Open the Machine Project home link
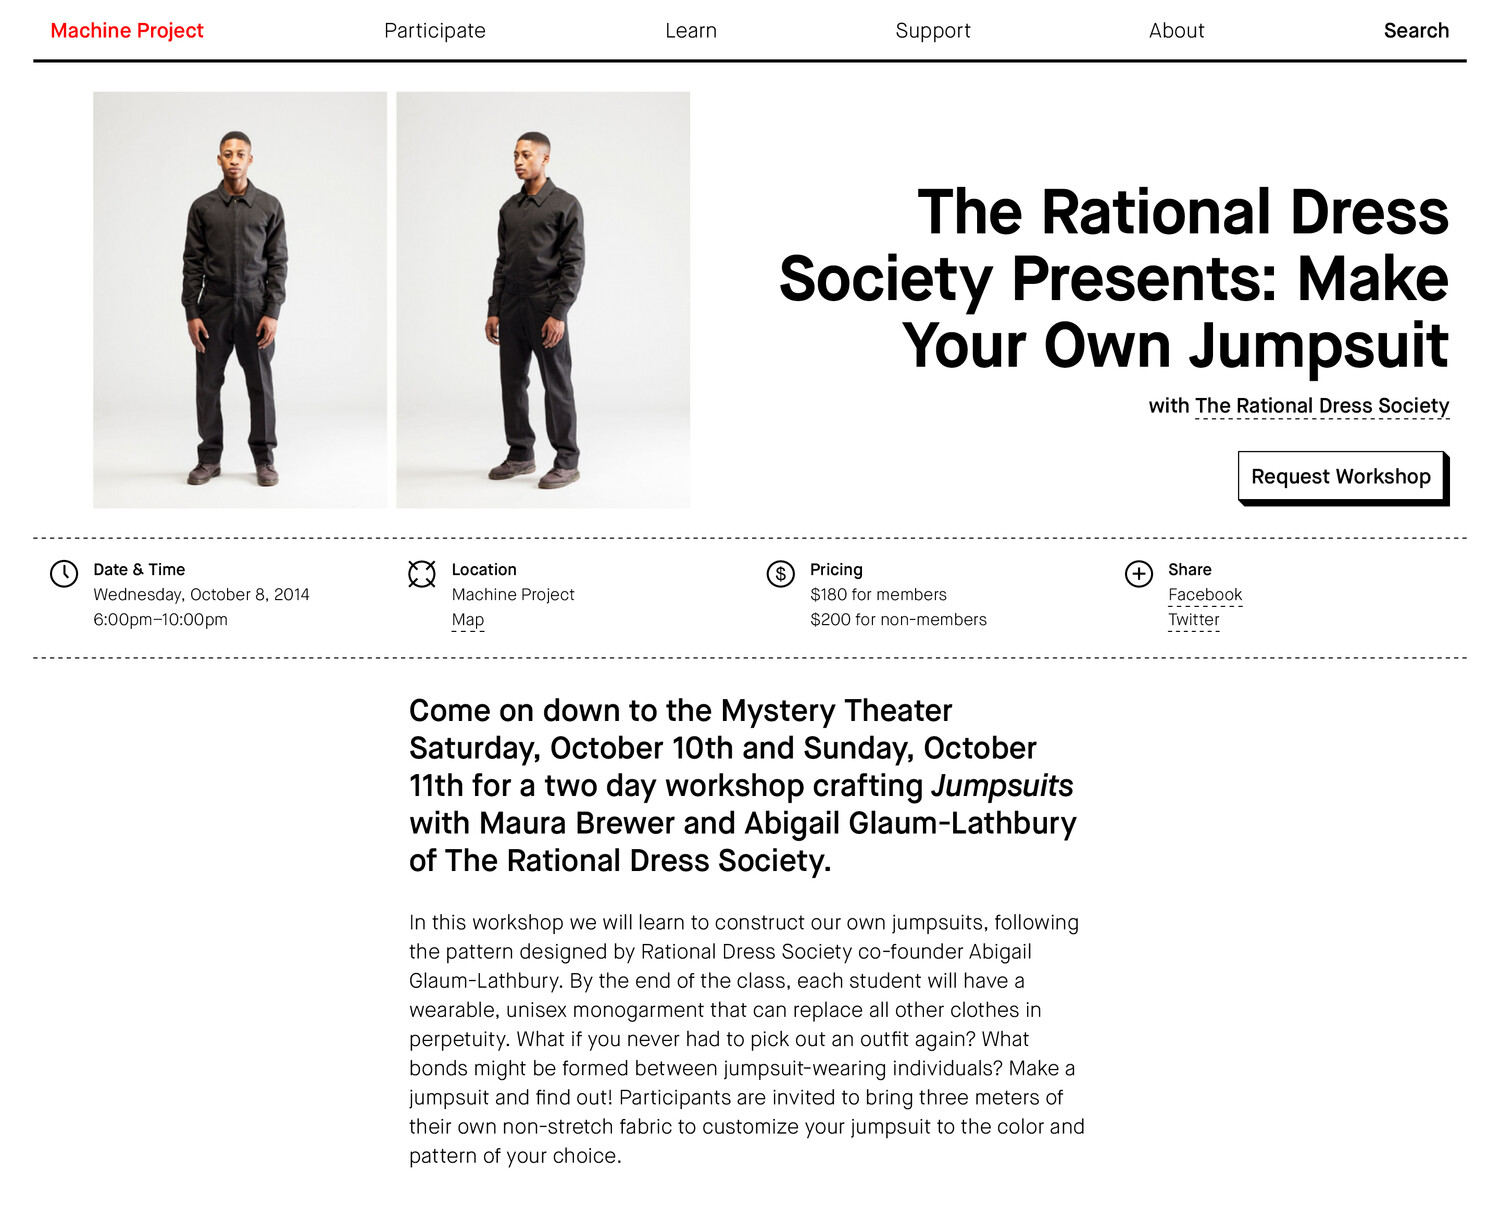1500x1219 pixels. point(127,31)
